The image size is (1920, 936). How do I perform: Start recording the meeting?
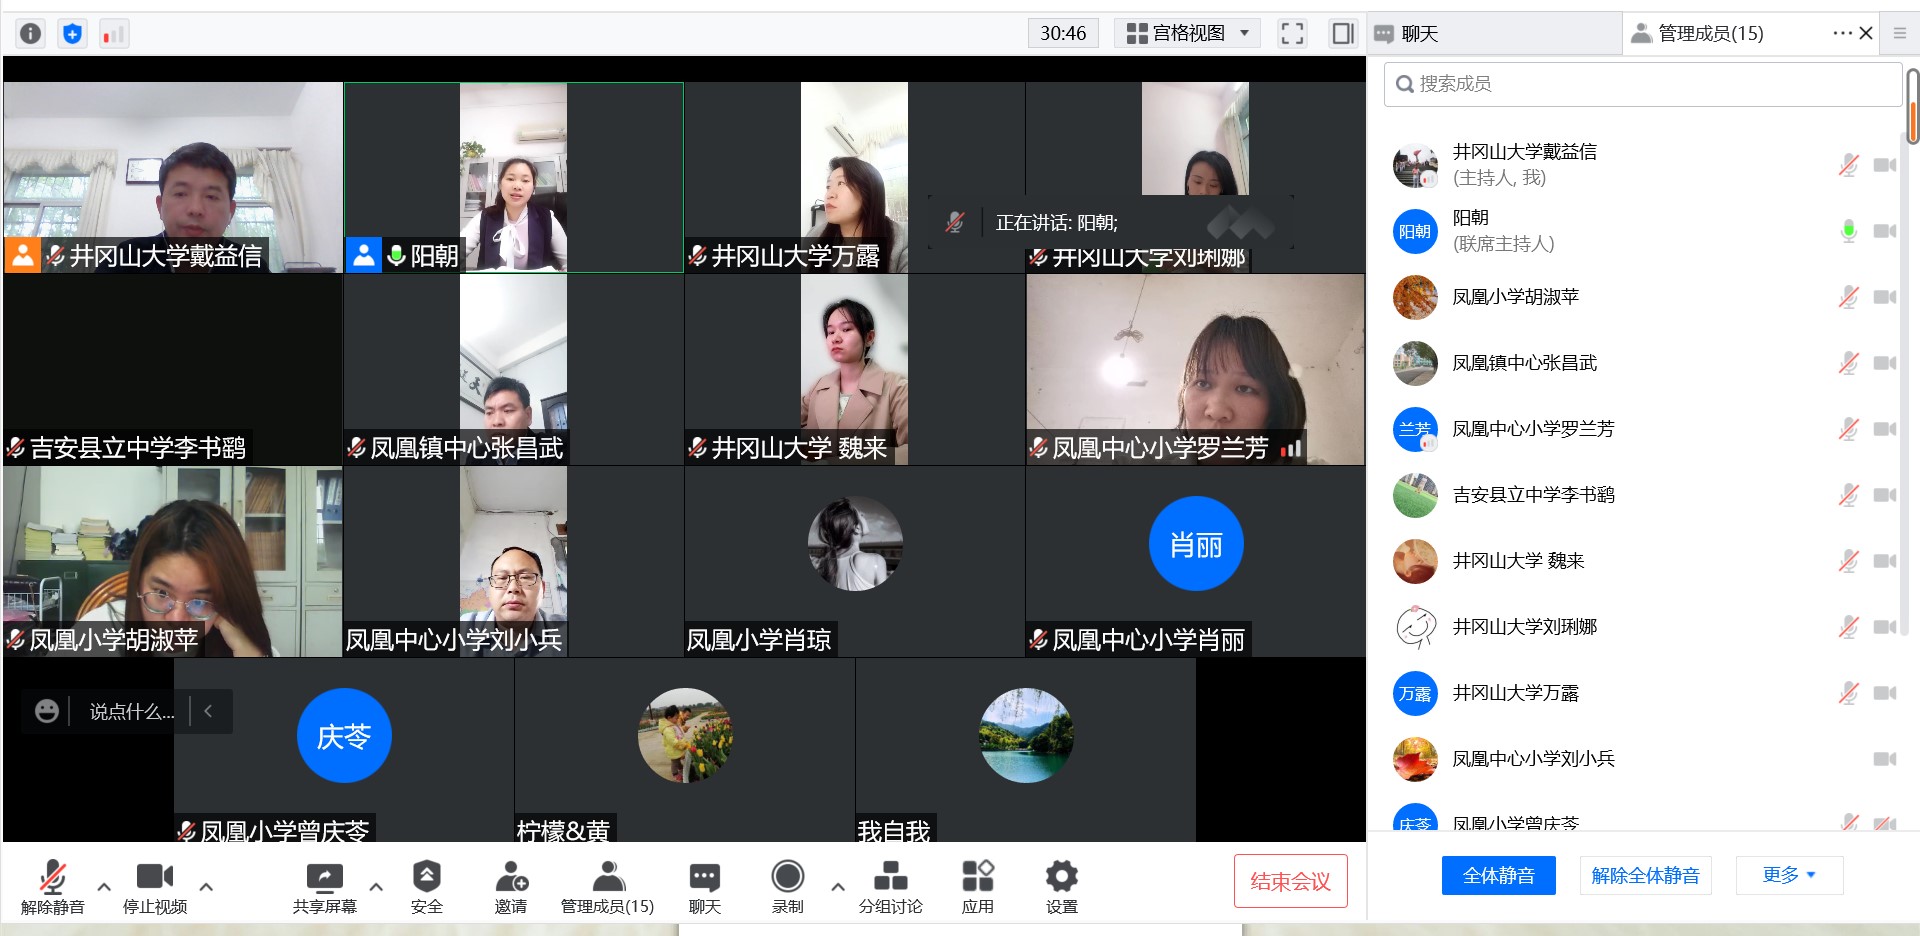[x=787, y=886]
